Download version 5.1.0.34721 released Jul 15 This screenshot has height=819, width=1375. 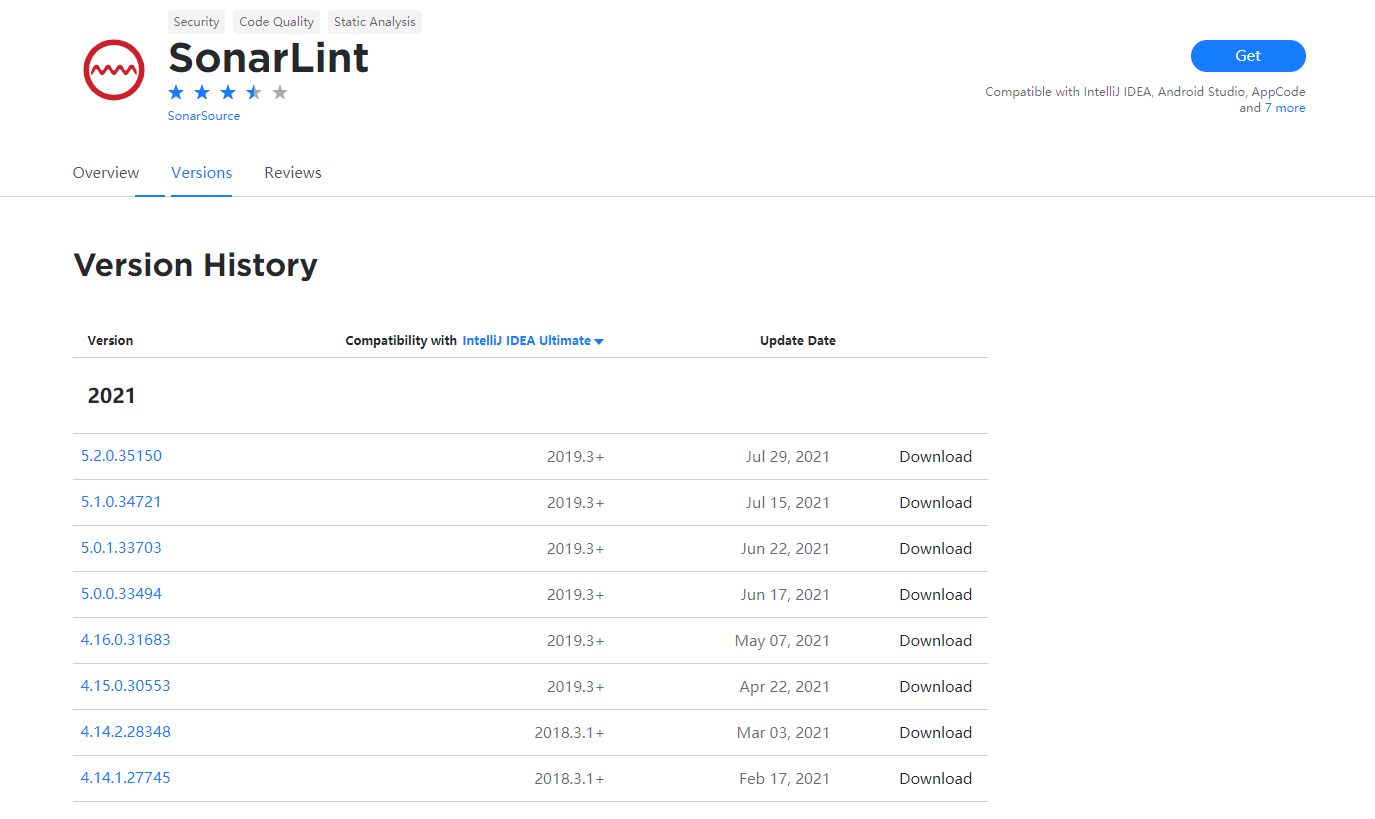935,503
